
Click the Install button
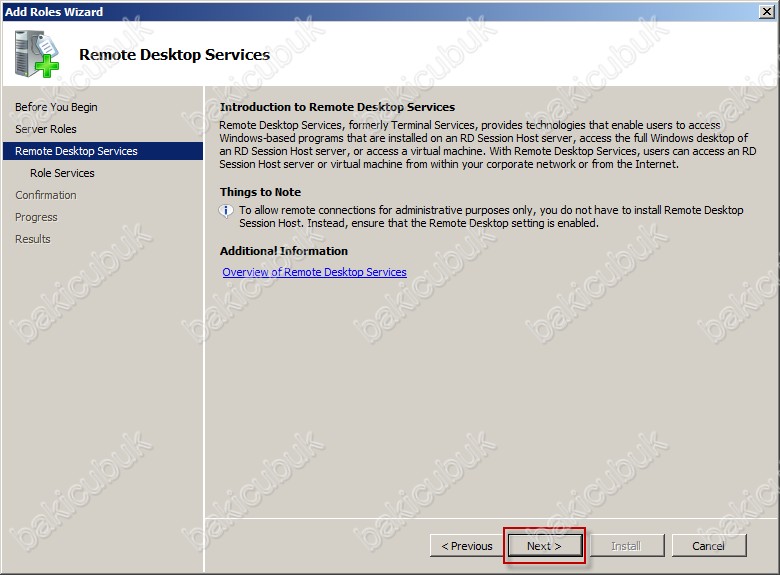tap(626, 546)
